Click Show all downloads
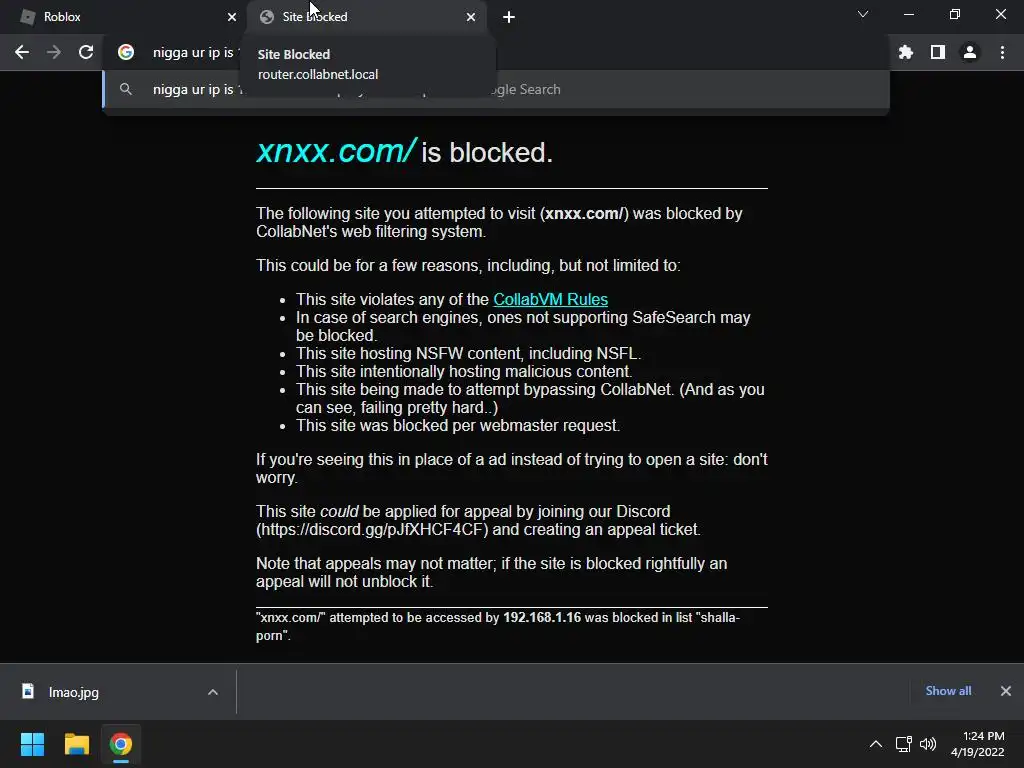 948,691
